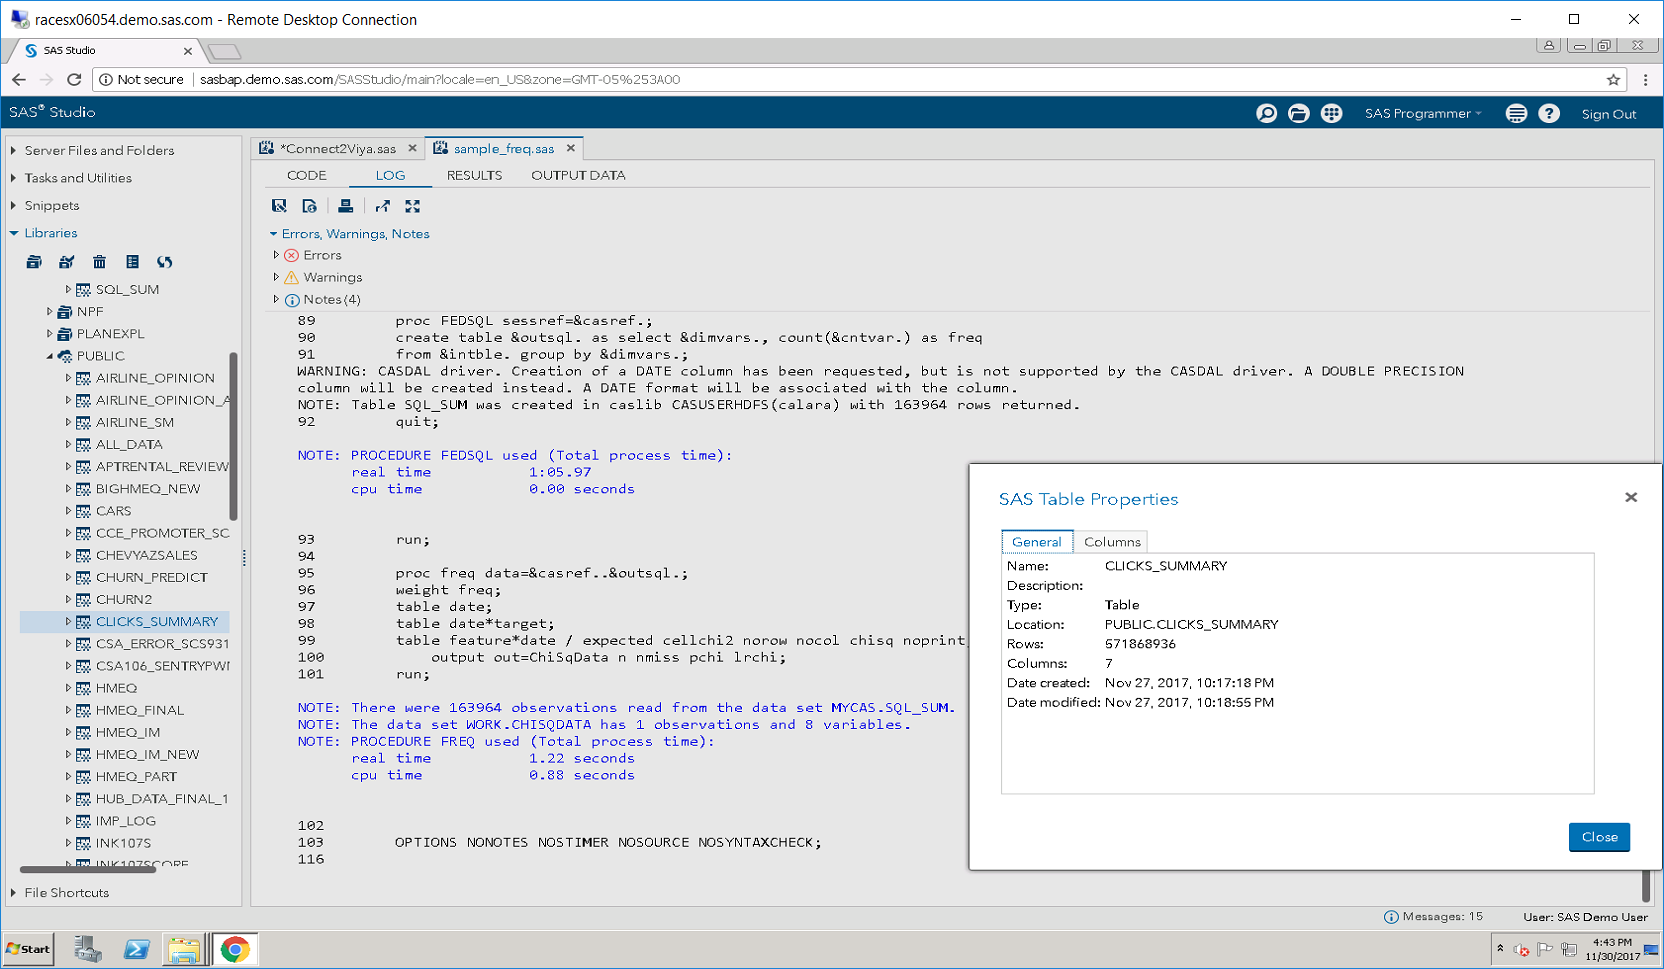Click the messages info icon in status bar
Image resolution: width=1664 pixels, height=969 pixels.
1391,917
